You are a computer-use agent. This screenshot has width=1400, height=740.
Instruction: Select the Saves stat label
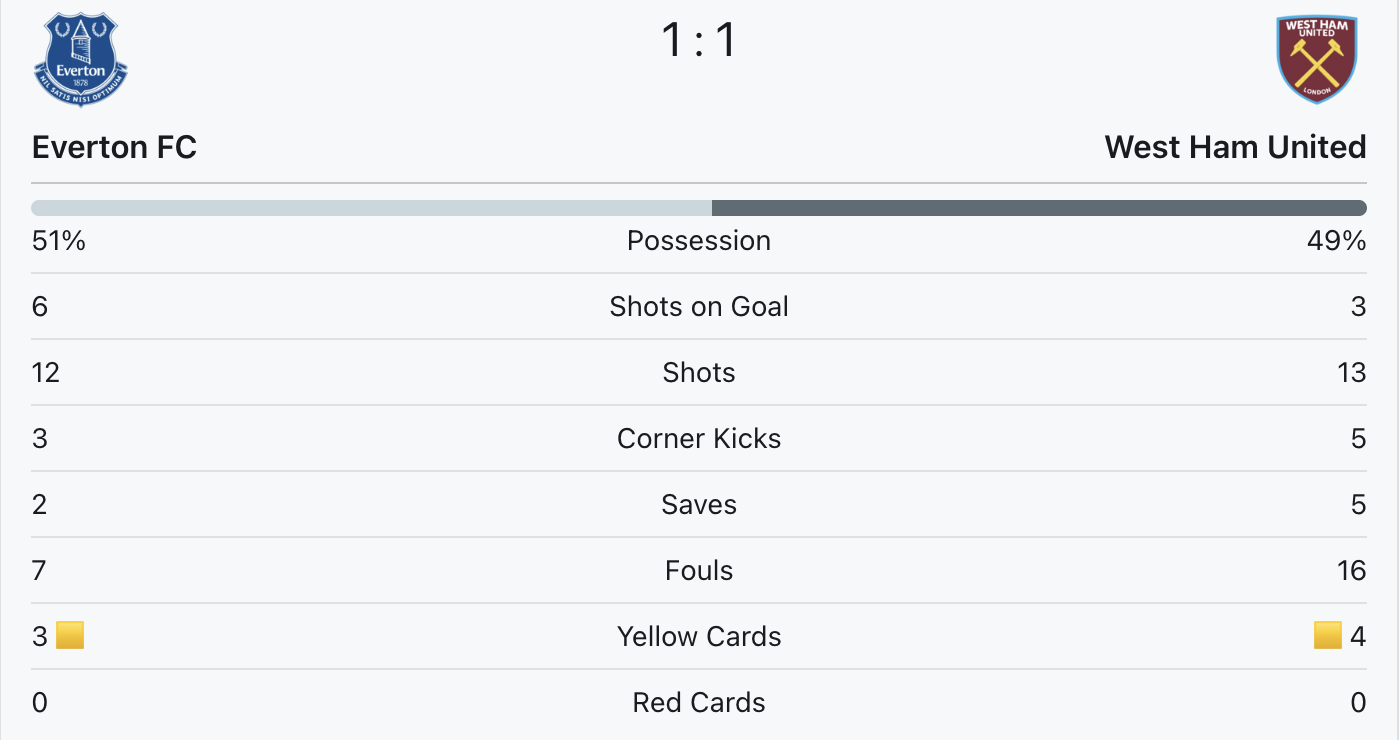[699, 505]
